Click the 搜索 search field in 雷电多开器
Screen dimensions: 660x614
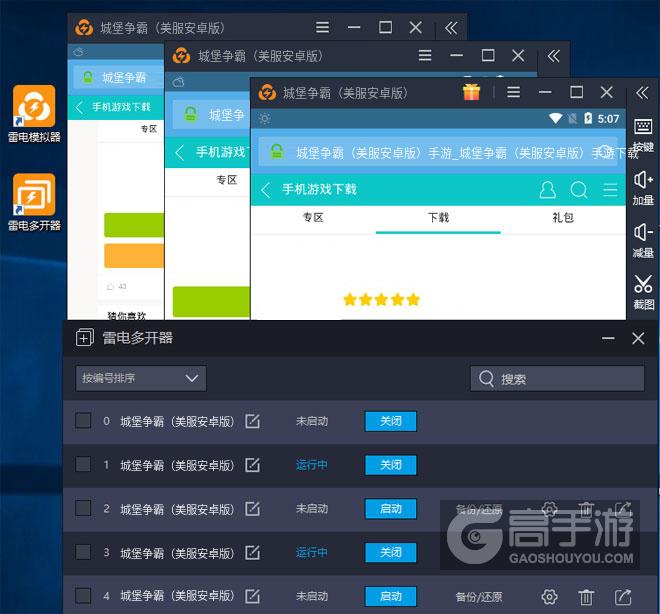point(557,379)
